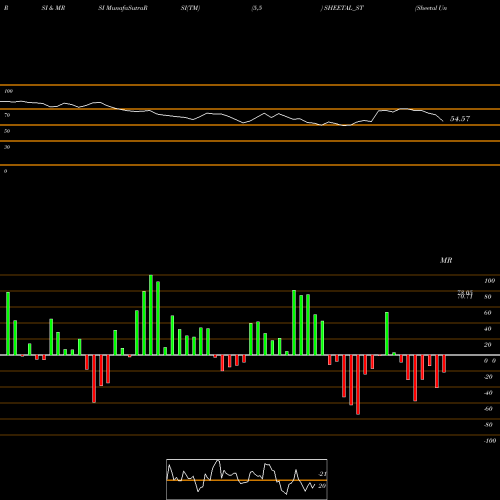Click the 80 label on MR axis
Image resolution: width=500 pixels, height=500 pixels.
[488, 297]
